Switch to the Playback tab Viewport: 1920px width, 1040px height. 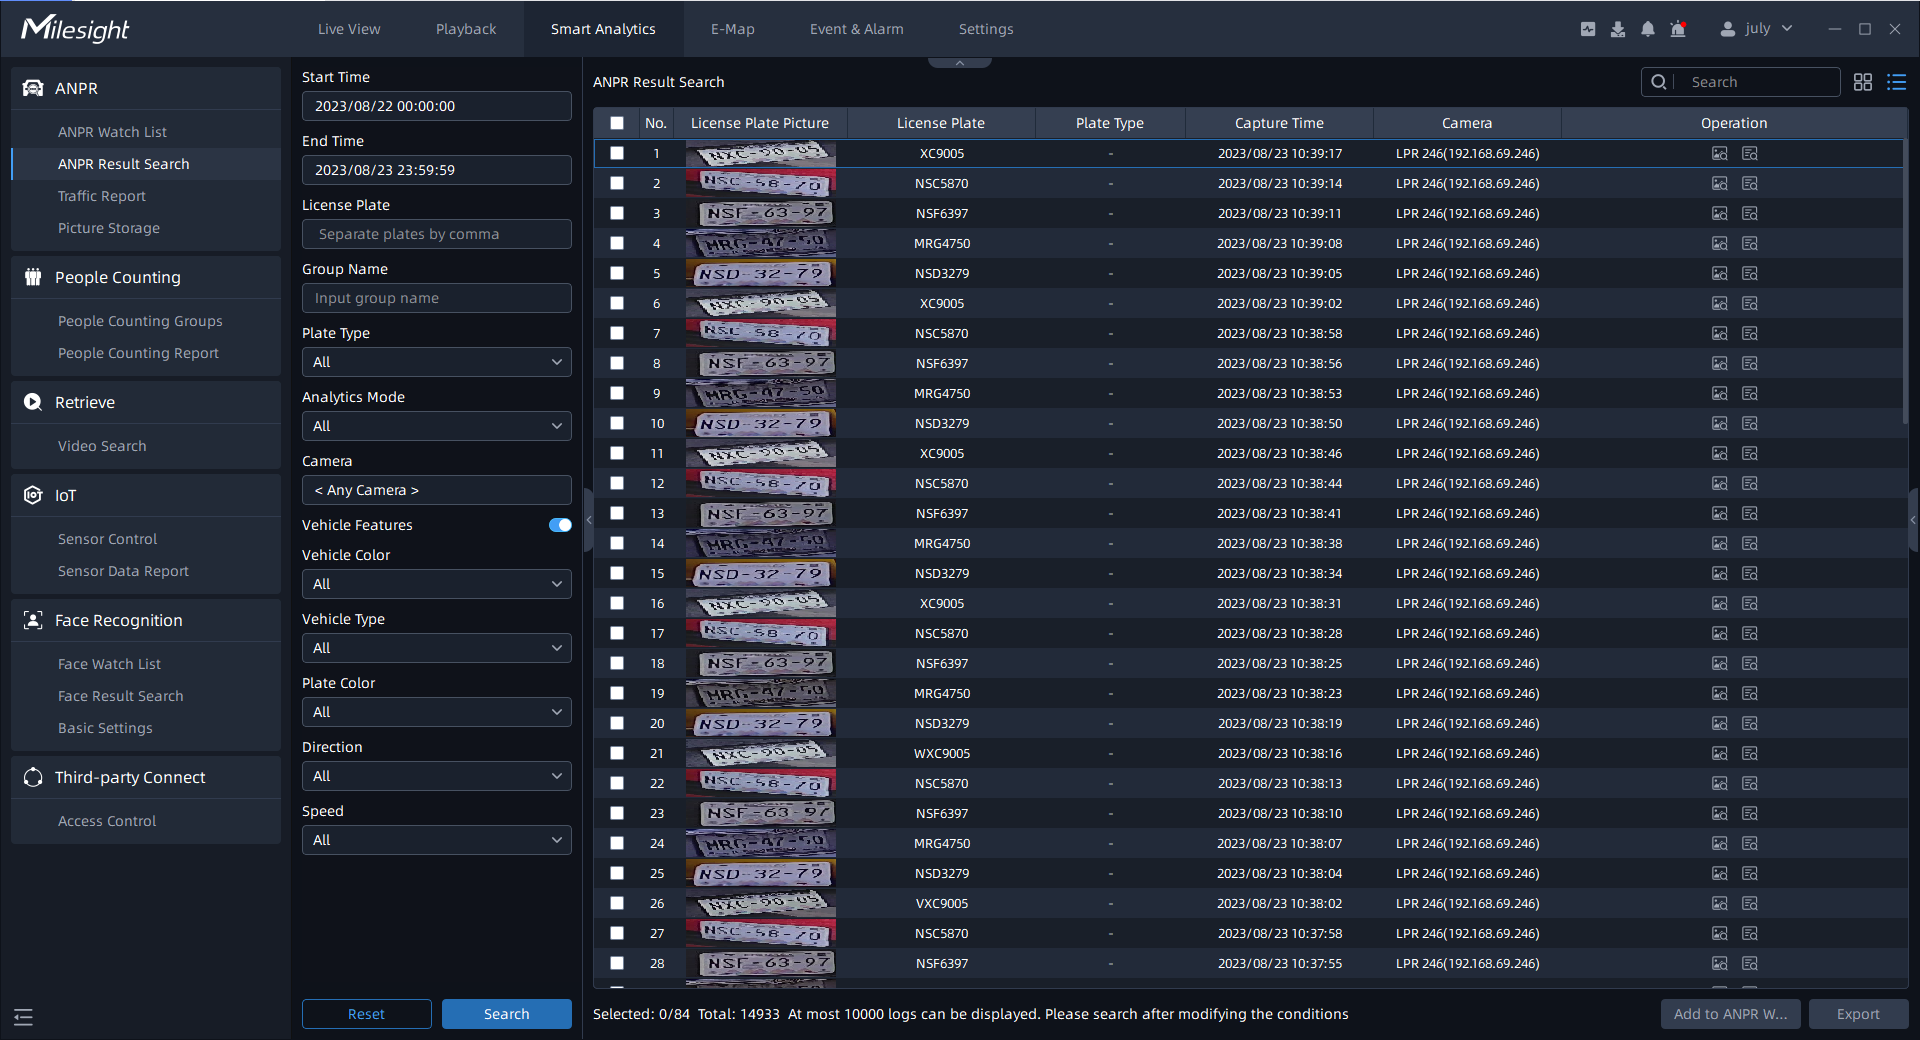click(x=466, y=29)
